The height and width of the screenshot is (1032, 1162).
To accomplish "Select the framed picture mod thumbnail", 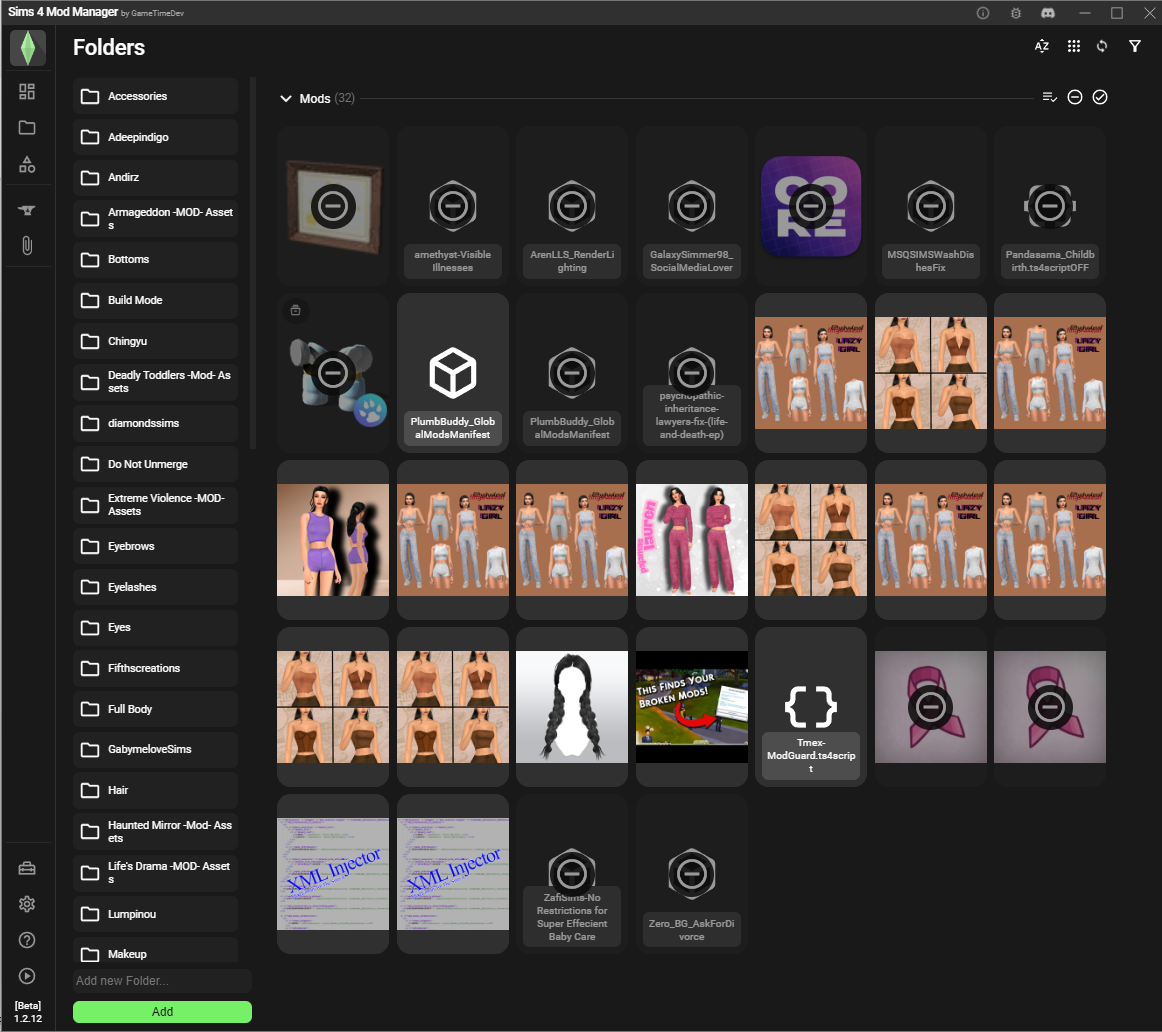I will click(333, 206).
